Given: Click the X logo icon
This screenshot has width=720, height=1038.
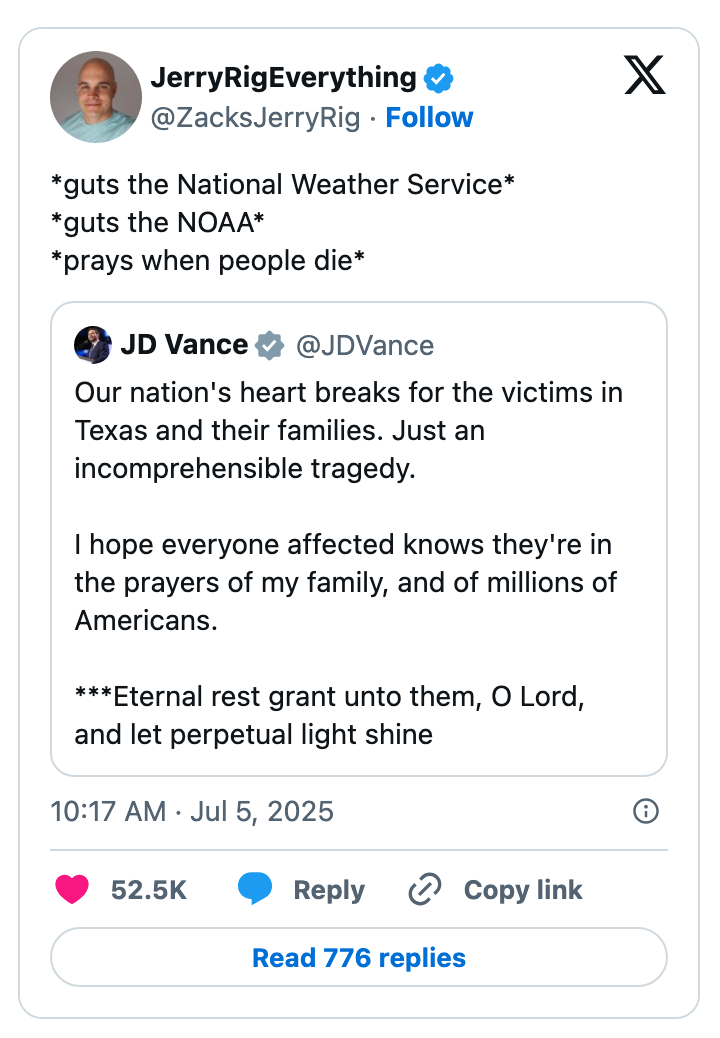Looking at the screenshot, I should click(645, 75).
